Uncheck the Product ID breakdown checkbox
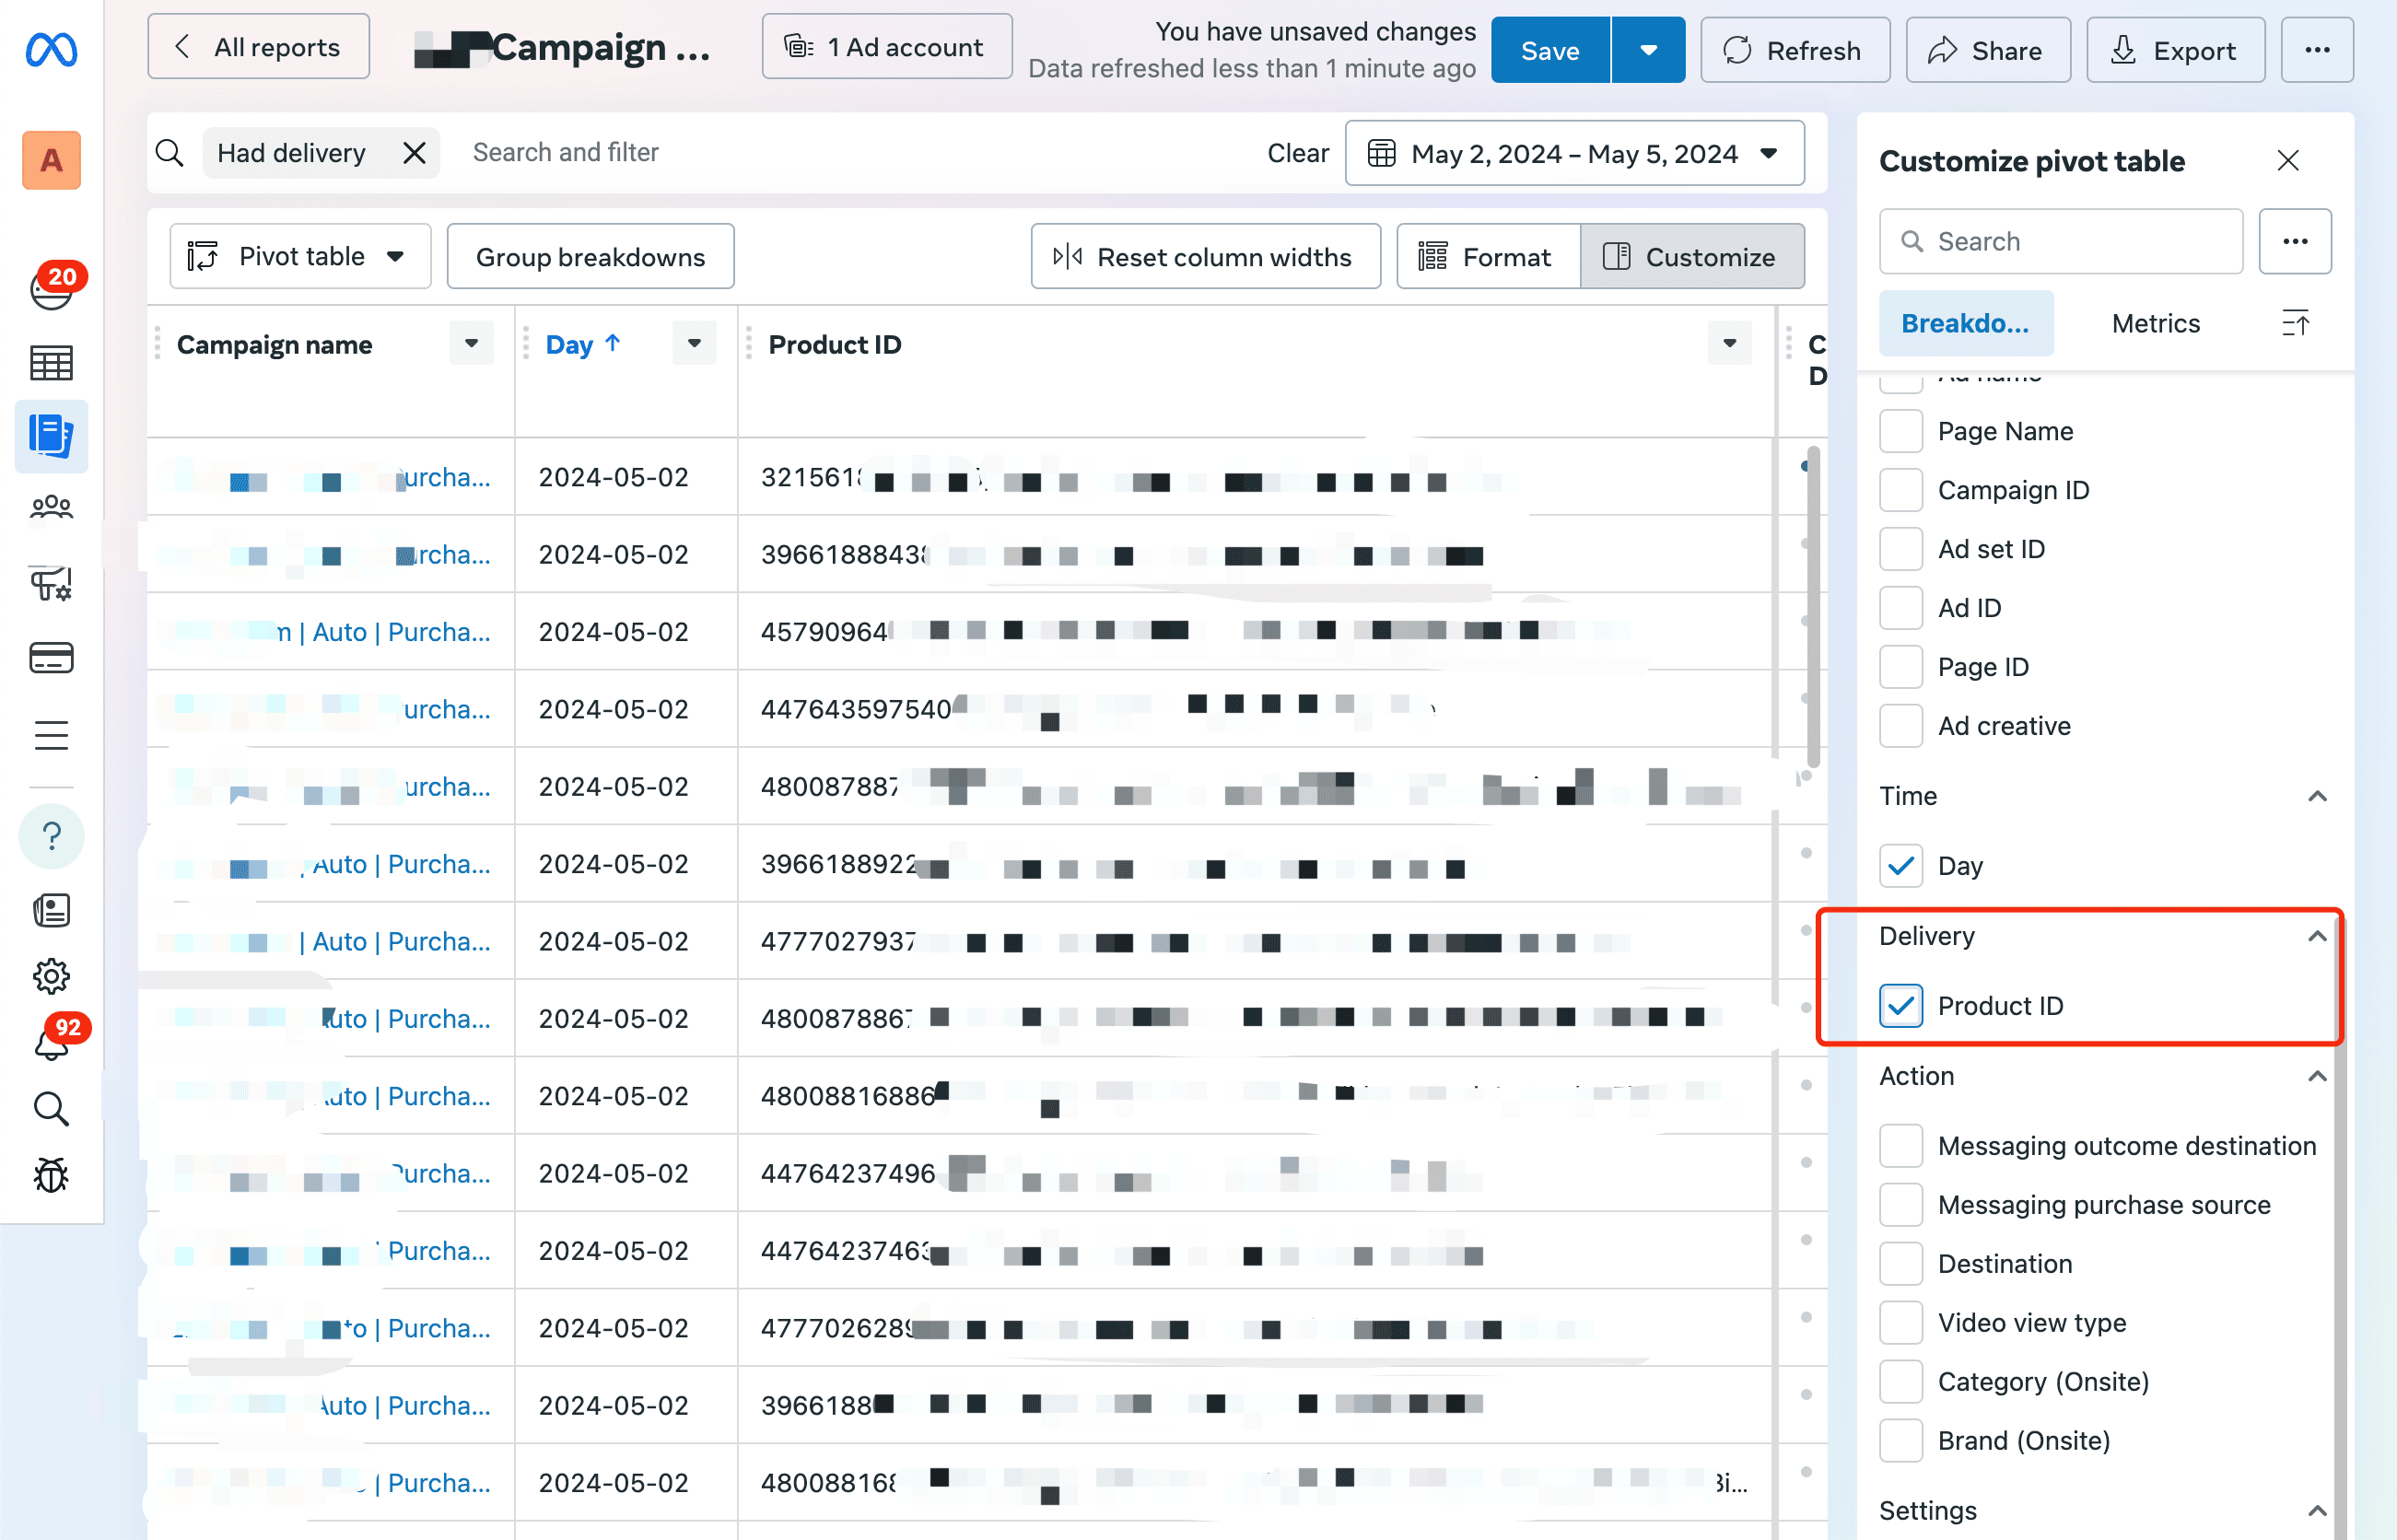 tap(1900, 1005)
